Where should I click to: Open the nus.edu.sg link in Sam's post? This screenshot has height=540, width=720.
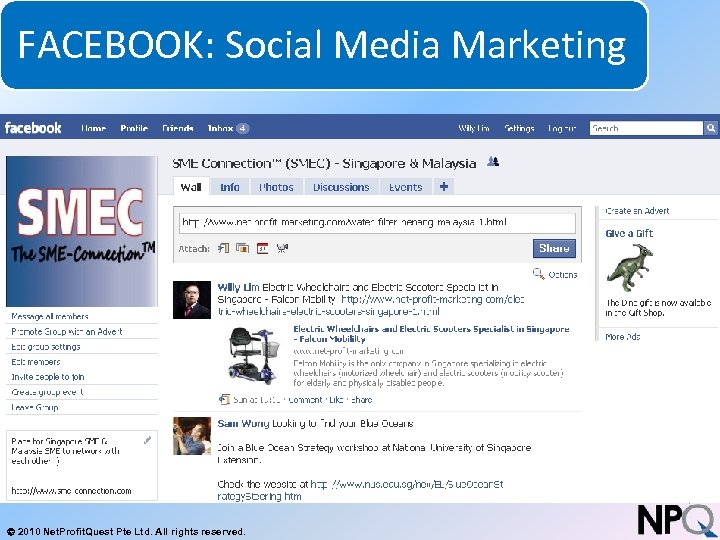360,490
